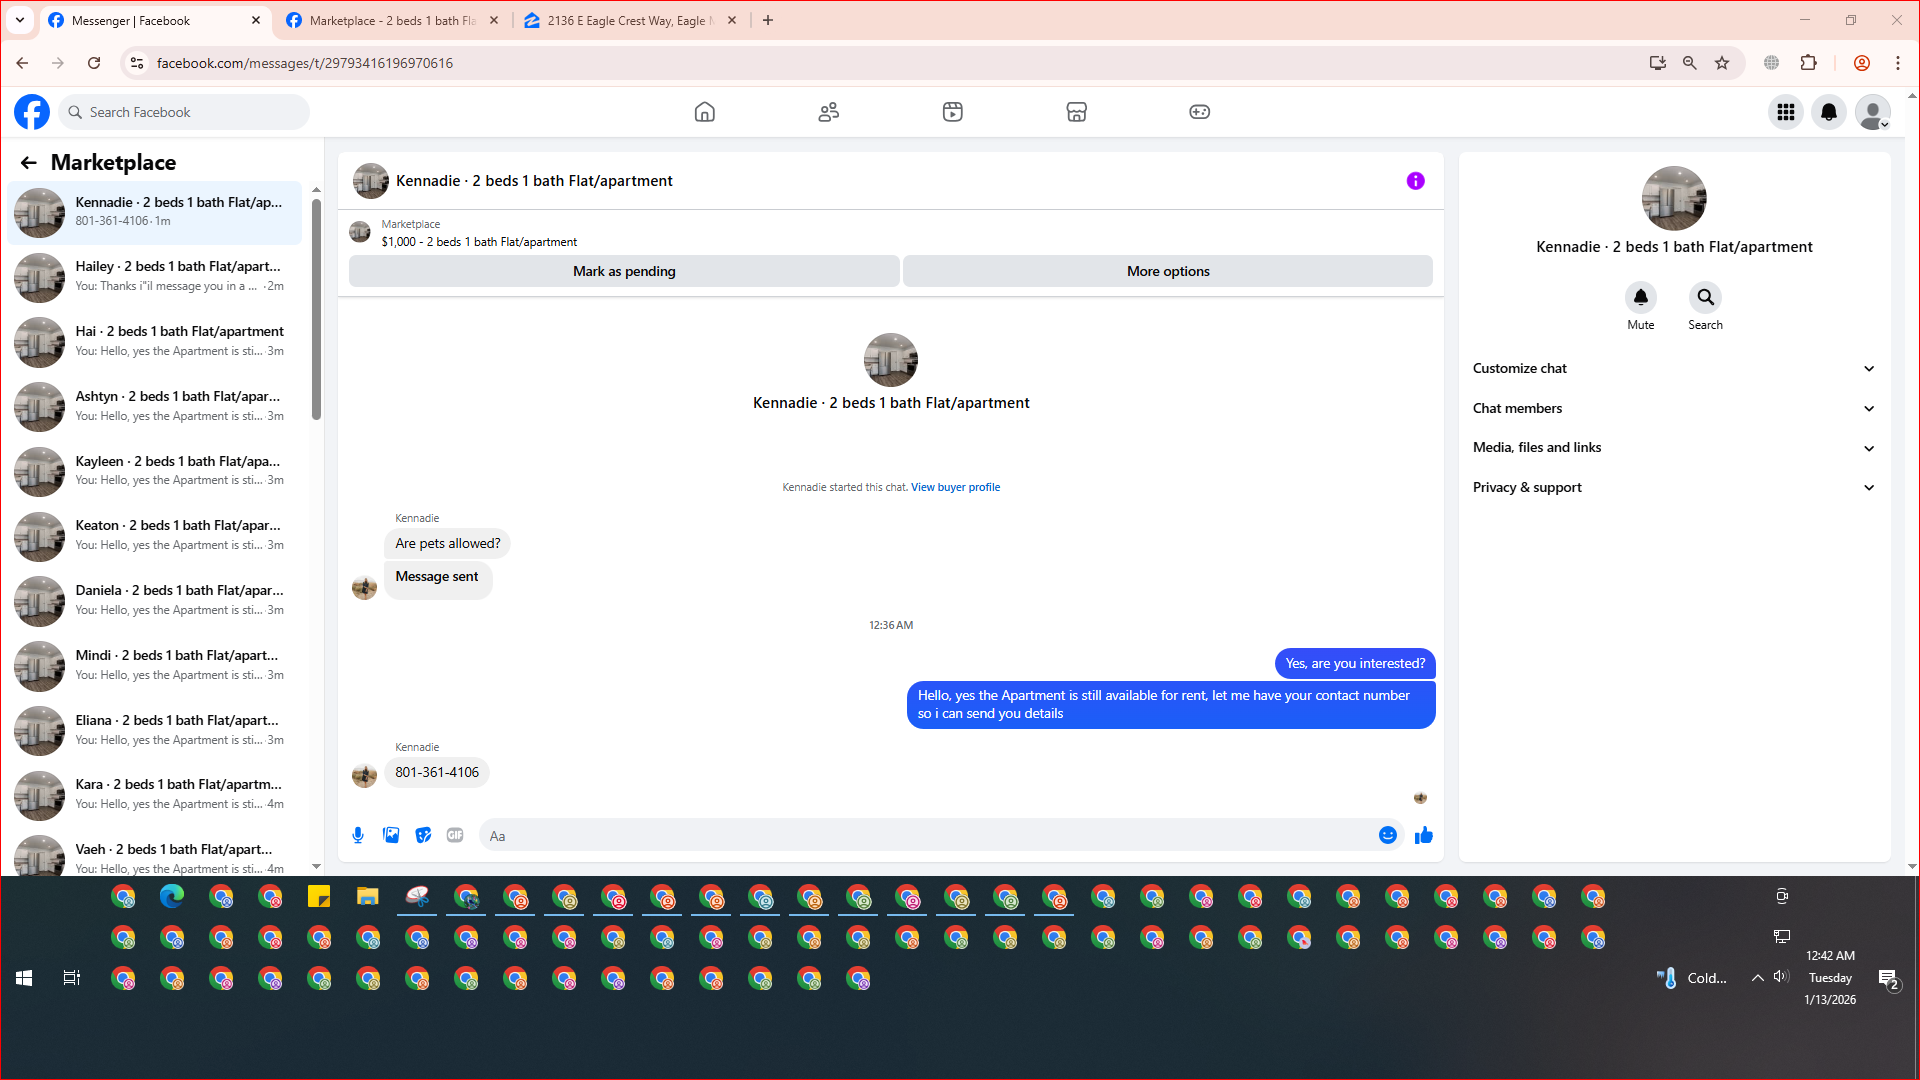Switch to the Marketplace browser tab
The width and height of the screenshot is (1920, 1080).
[x=392, y=20]
